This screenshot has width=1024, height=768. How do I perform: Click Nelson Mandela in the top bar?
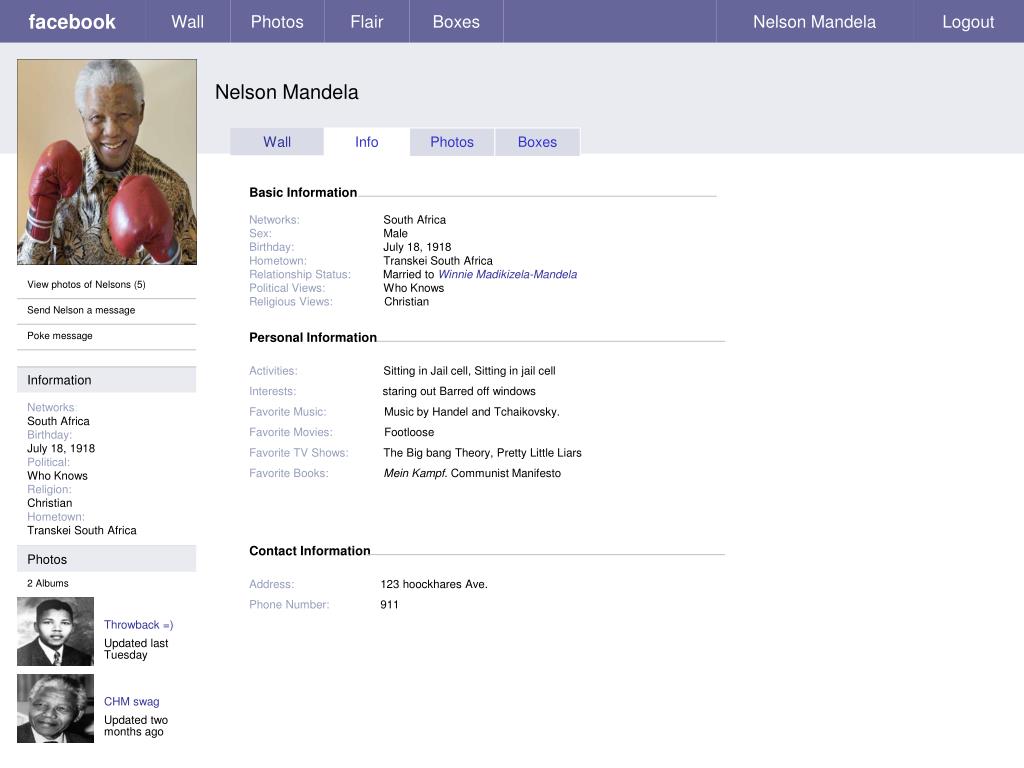[814, 22]
